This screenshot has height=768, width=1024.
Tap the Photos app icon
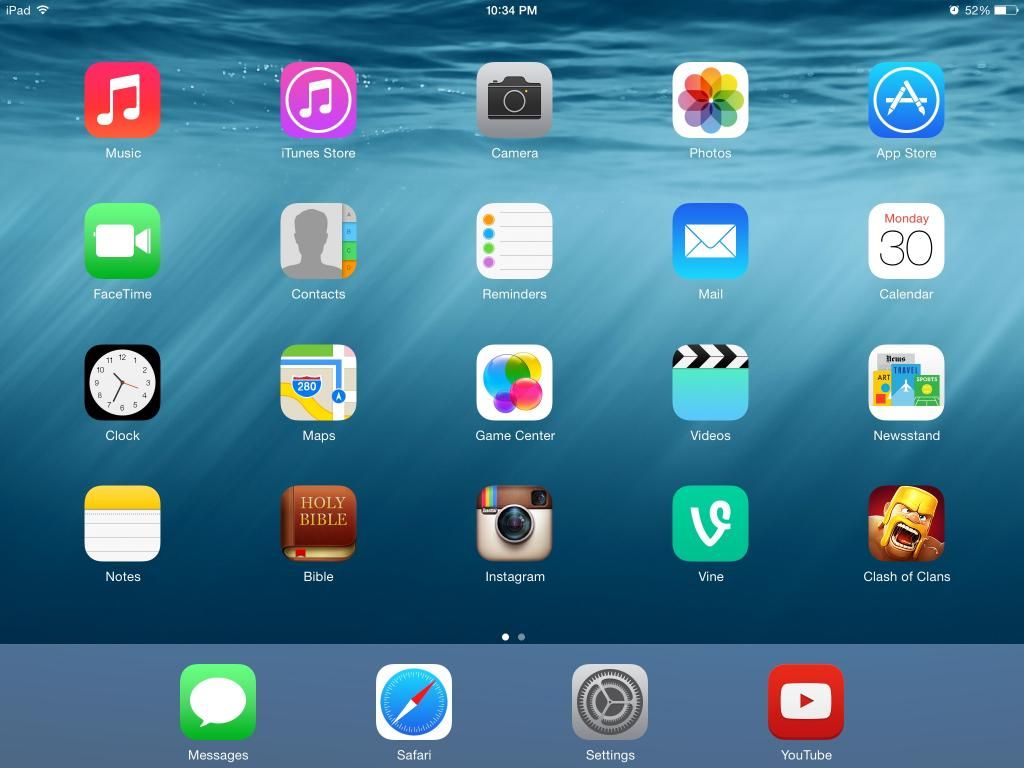(710, 100)
